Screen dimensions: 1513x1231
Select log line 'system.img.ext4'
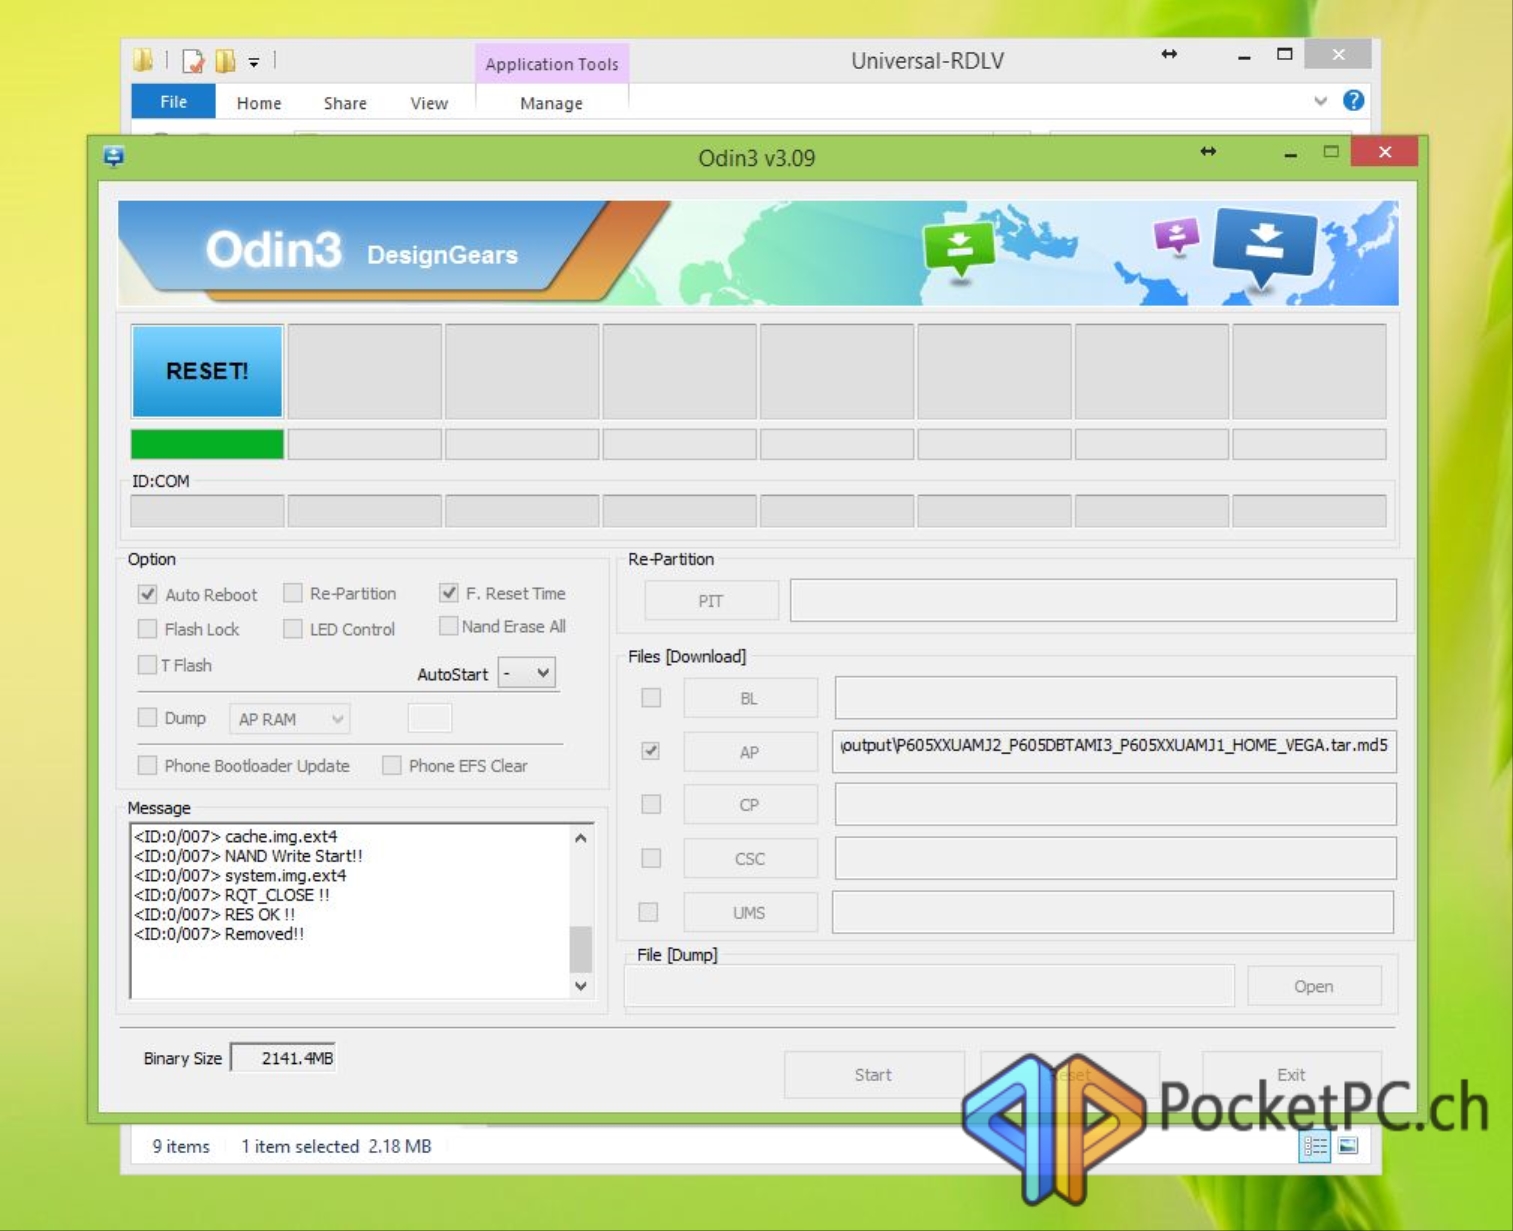pos(240,875)
